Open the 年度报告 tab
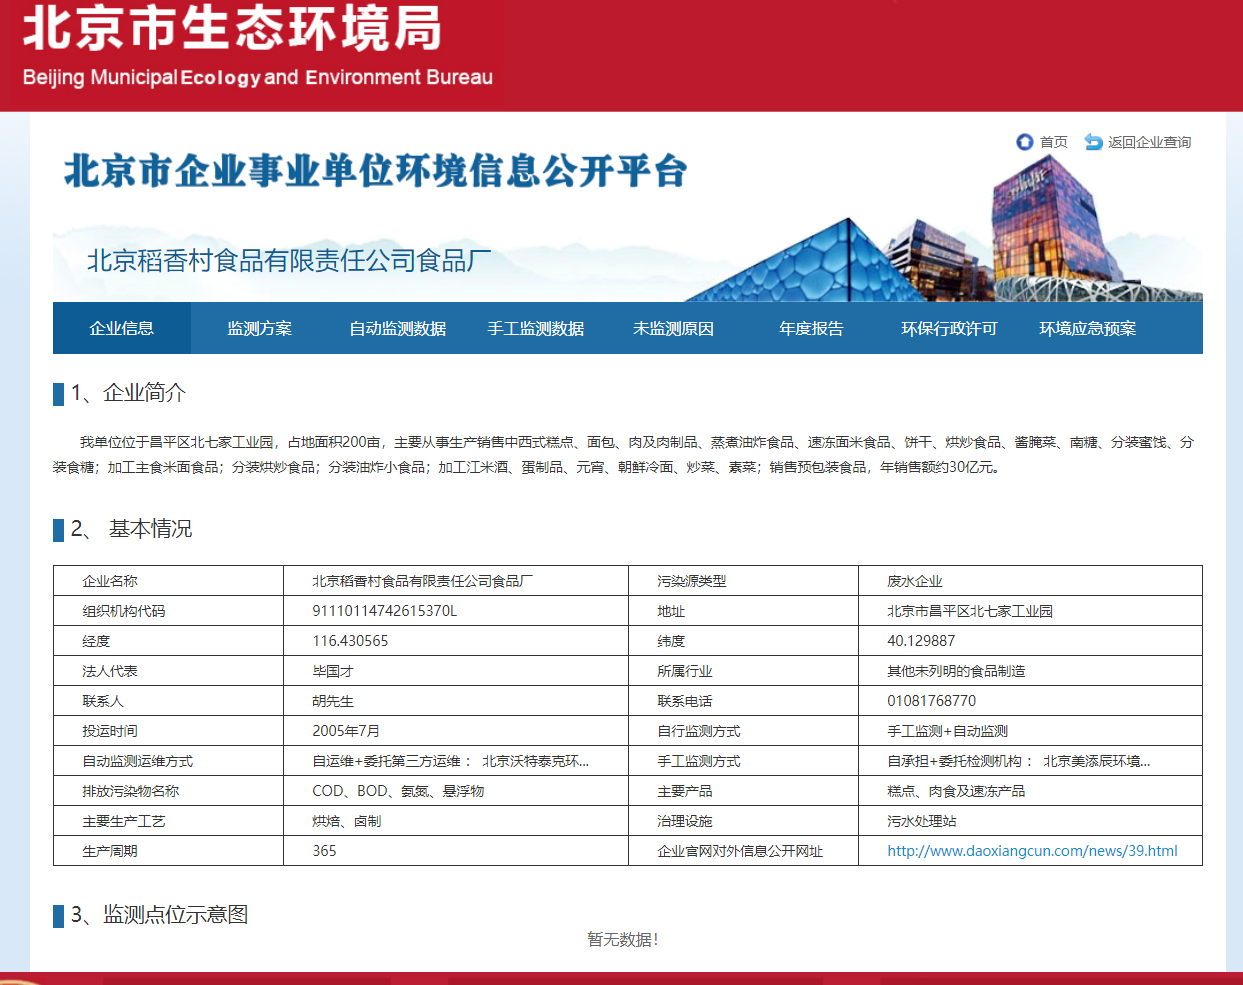 [812, 328]
